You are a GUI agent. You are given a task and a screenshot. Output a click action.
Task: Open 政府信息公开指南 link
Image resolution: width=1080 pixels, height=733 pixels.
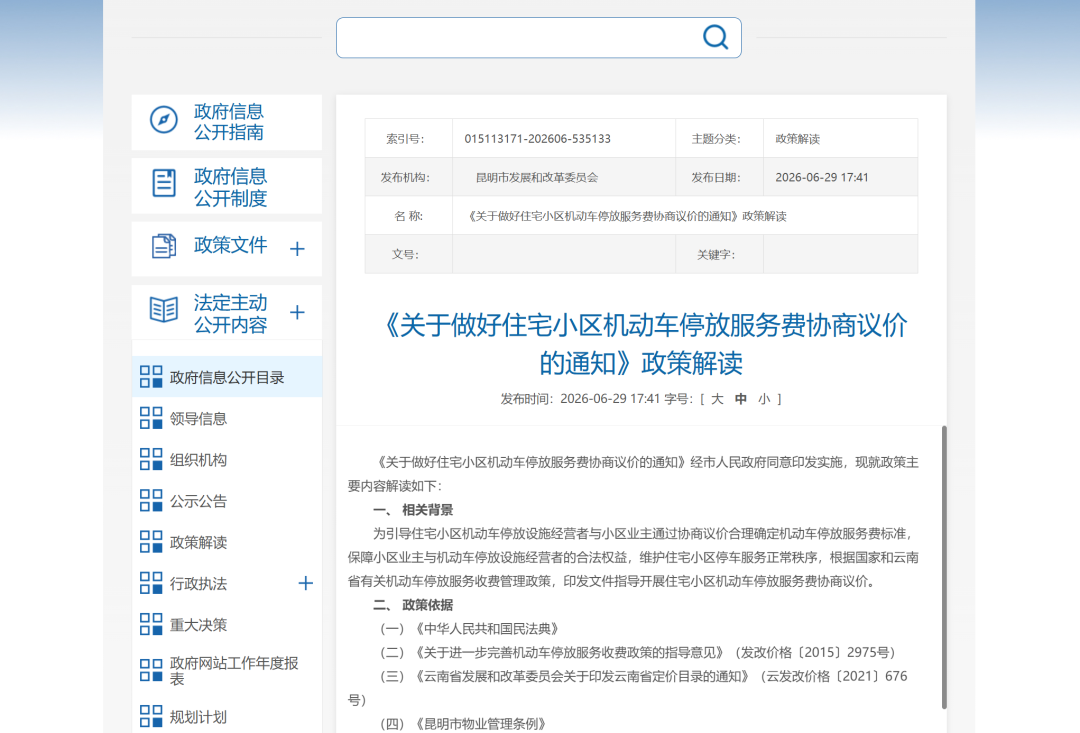[x=229, y=122]
